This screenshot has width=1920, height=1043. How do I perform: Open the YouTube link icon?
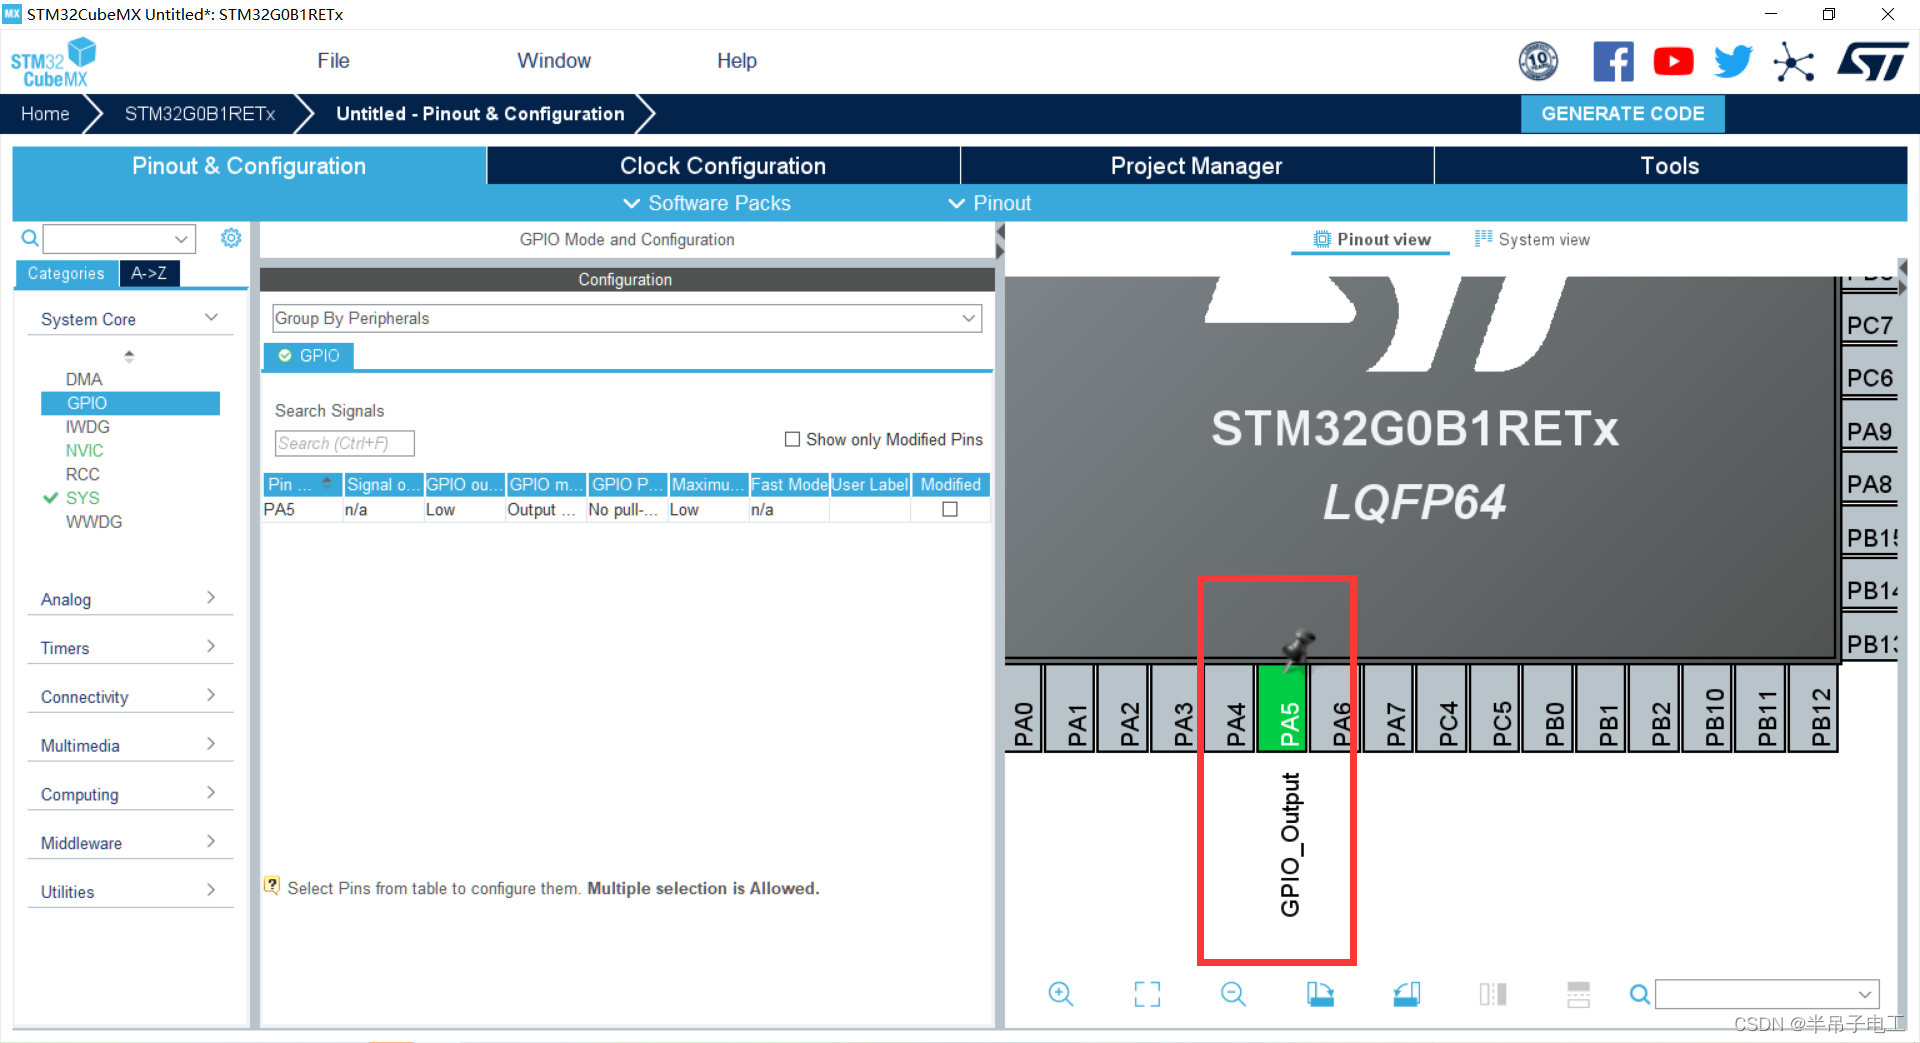click(1673, 62)
